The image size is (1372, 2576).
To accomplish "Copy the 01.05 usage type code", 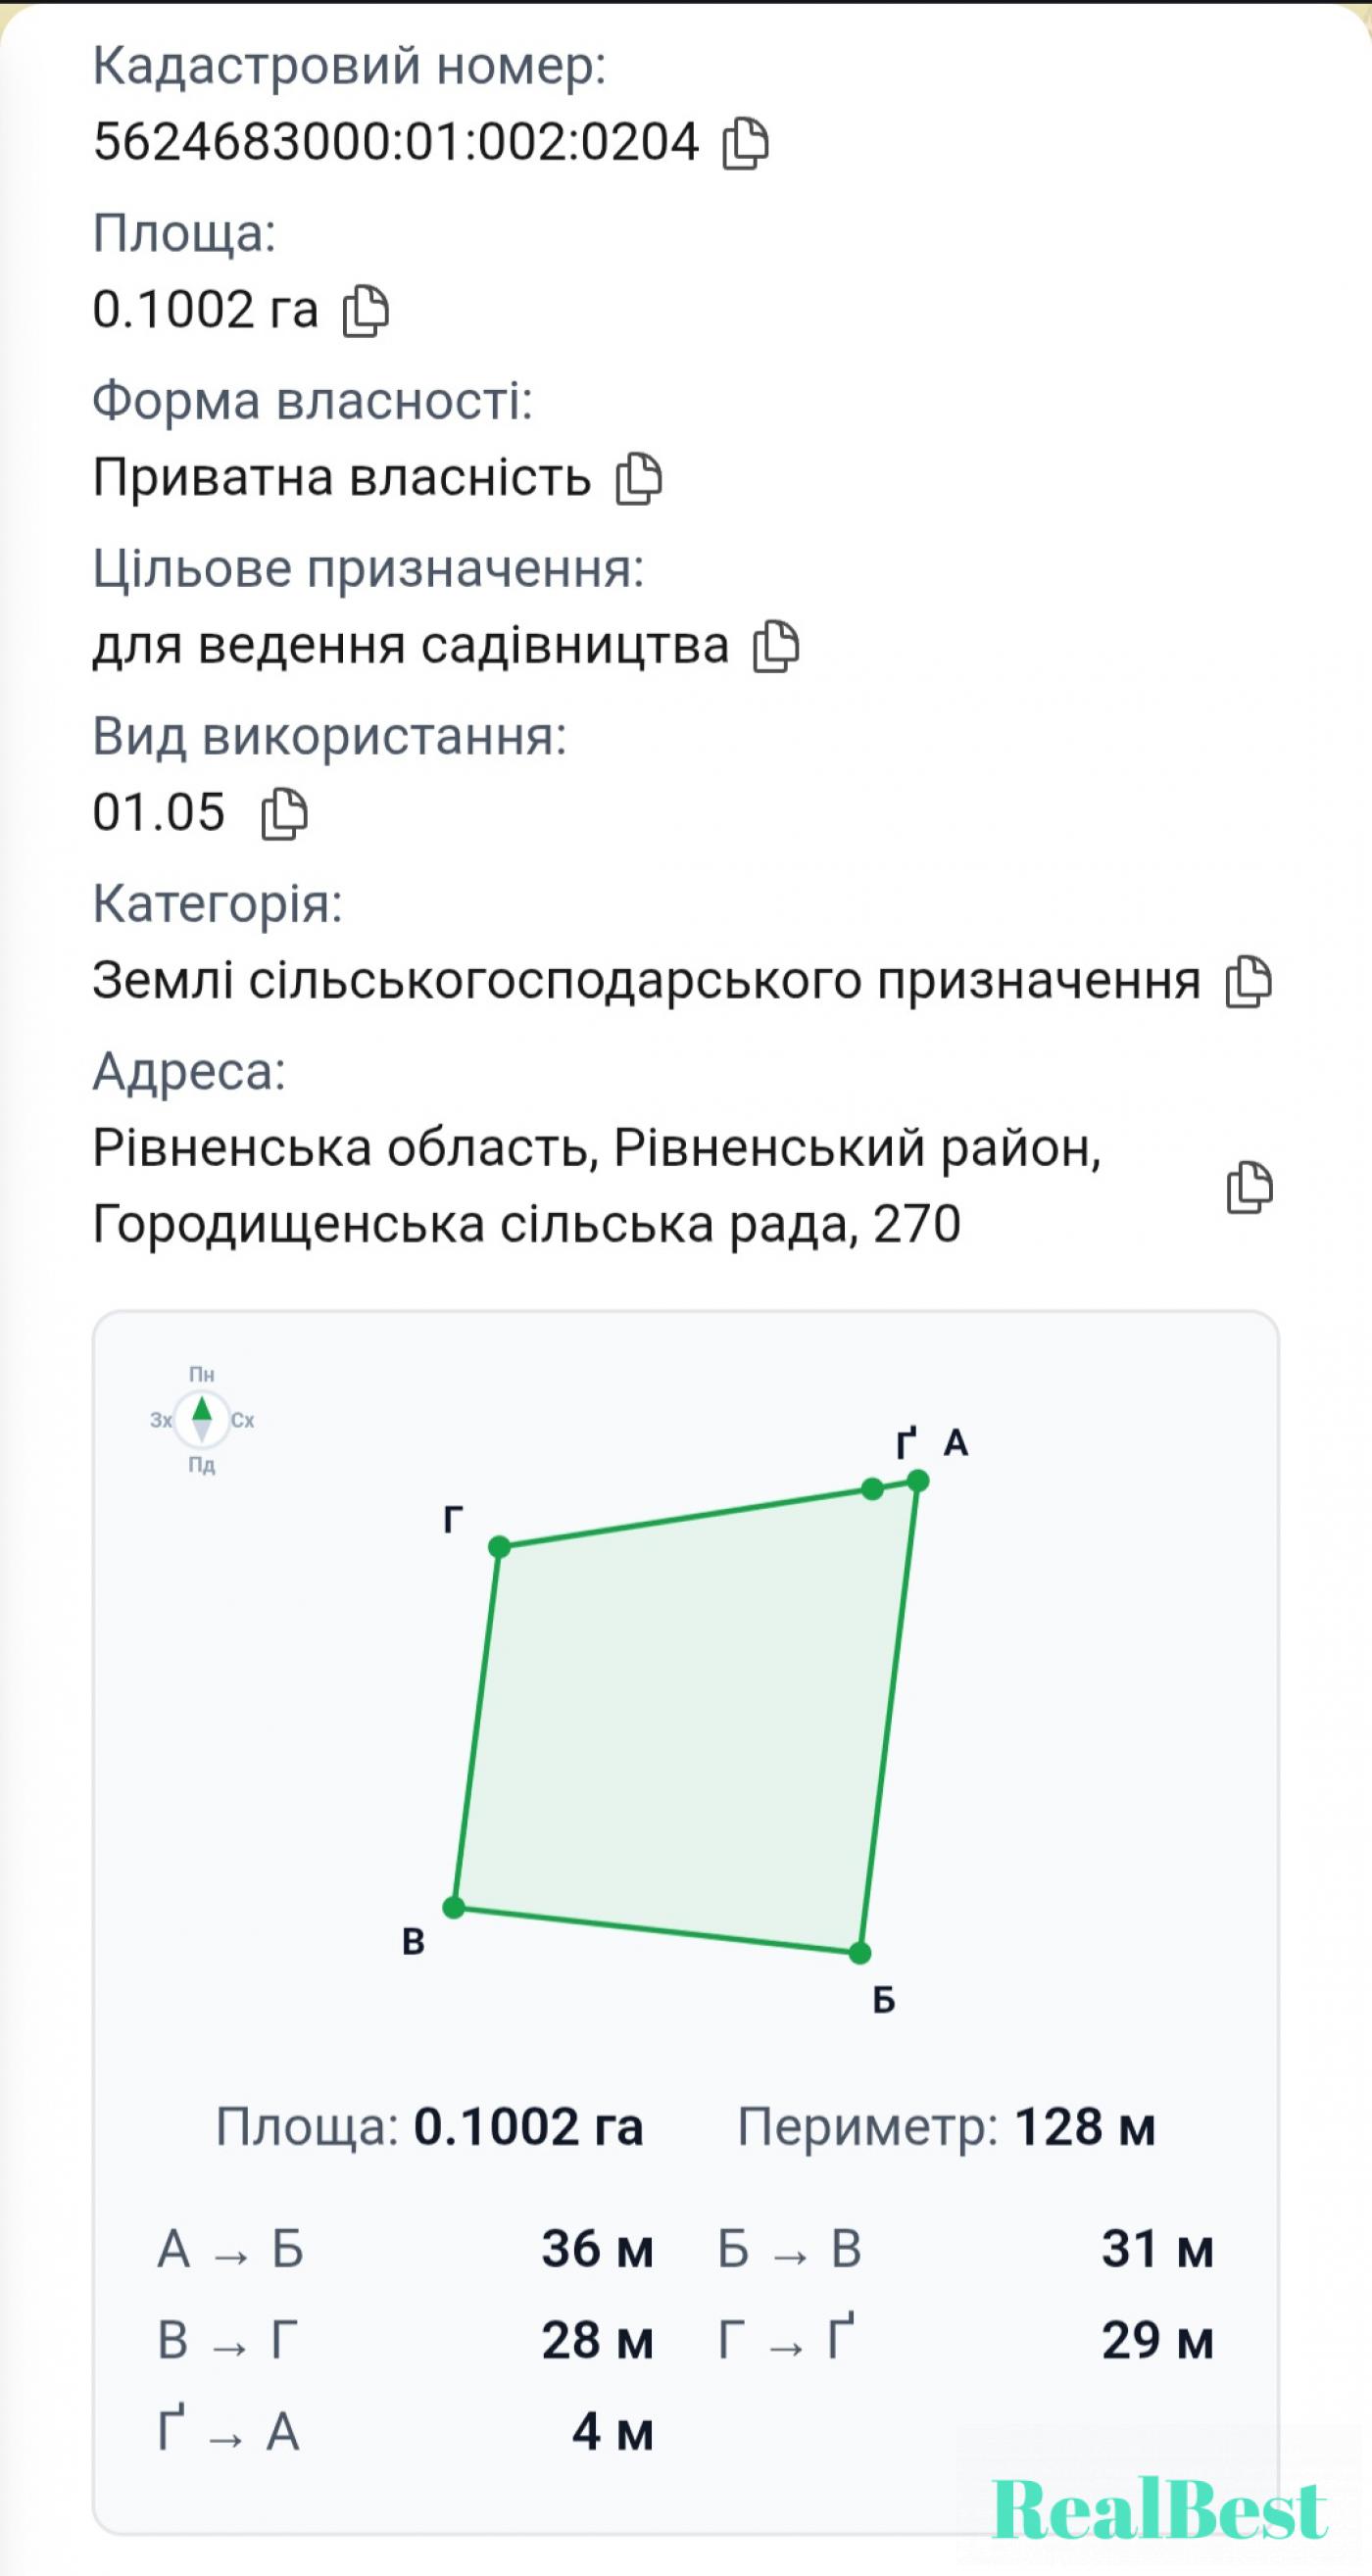I will [x=284, y=813].
